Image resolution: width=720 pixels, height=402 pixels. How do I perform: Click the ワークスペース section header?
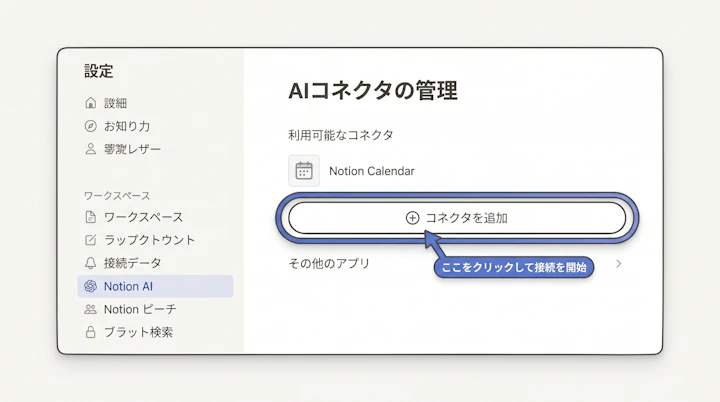click(117, 196)
